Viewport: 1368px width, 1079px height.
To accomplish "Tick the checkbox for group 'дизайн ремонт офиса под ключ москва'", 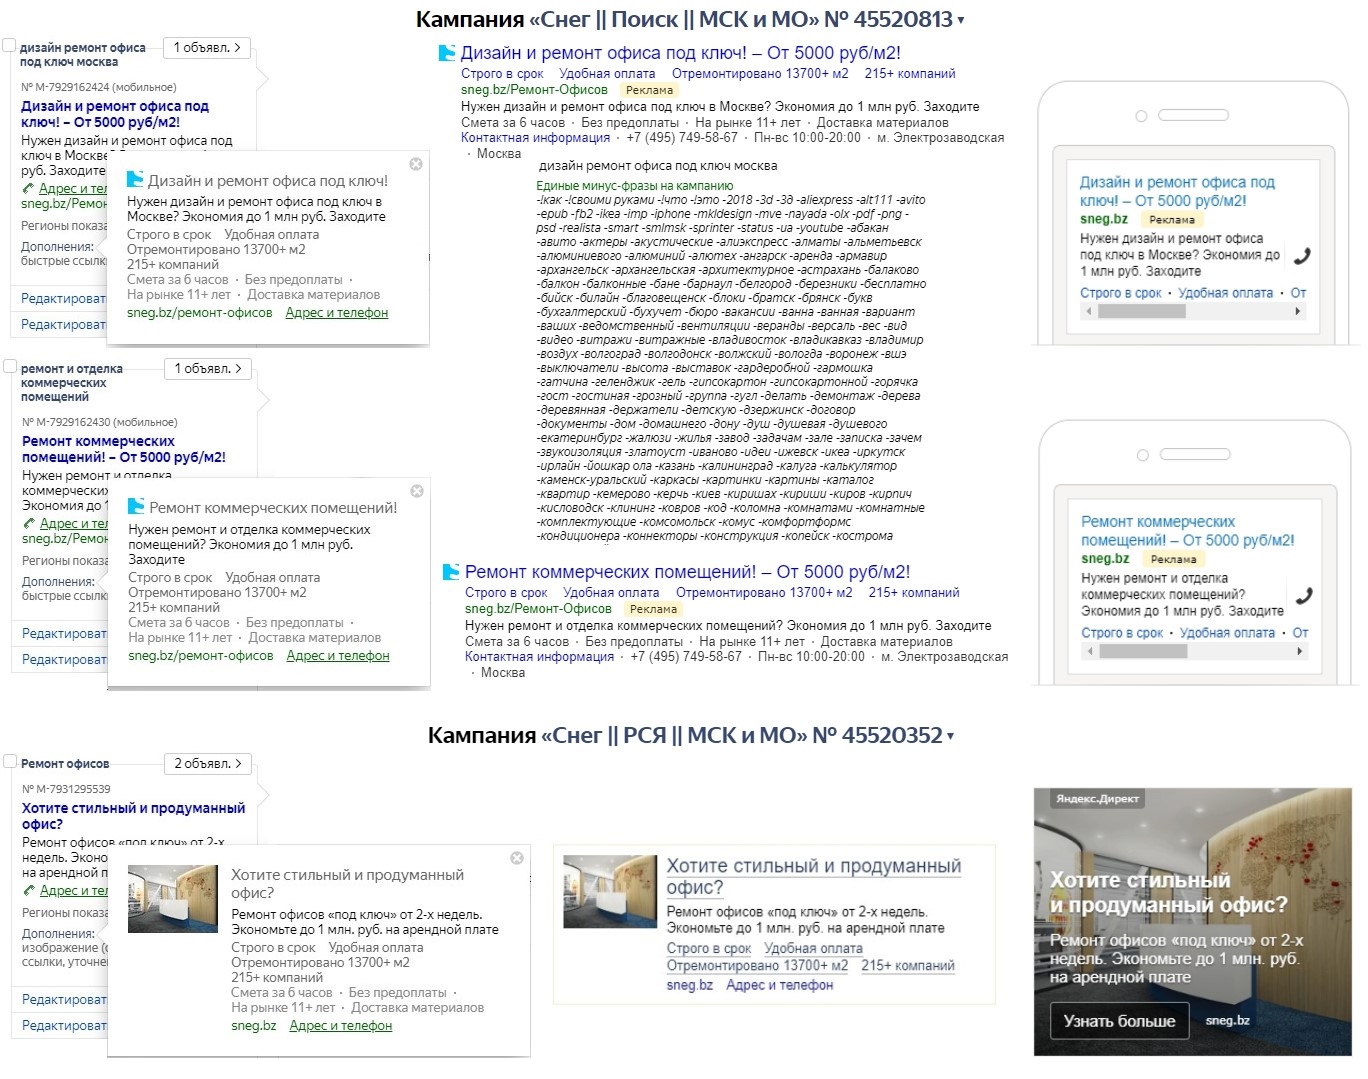I will (9, 45).
